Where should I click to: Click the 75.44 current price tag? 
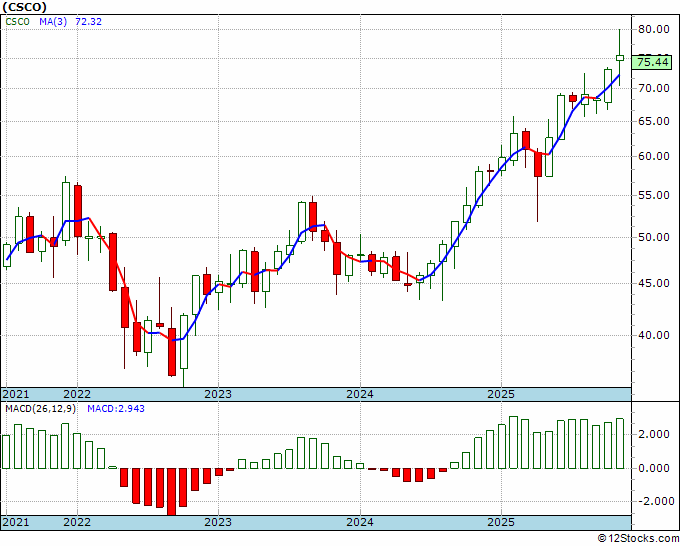tap(653, 62)
